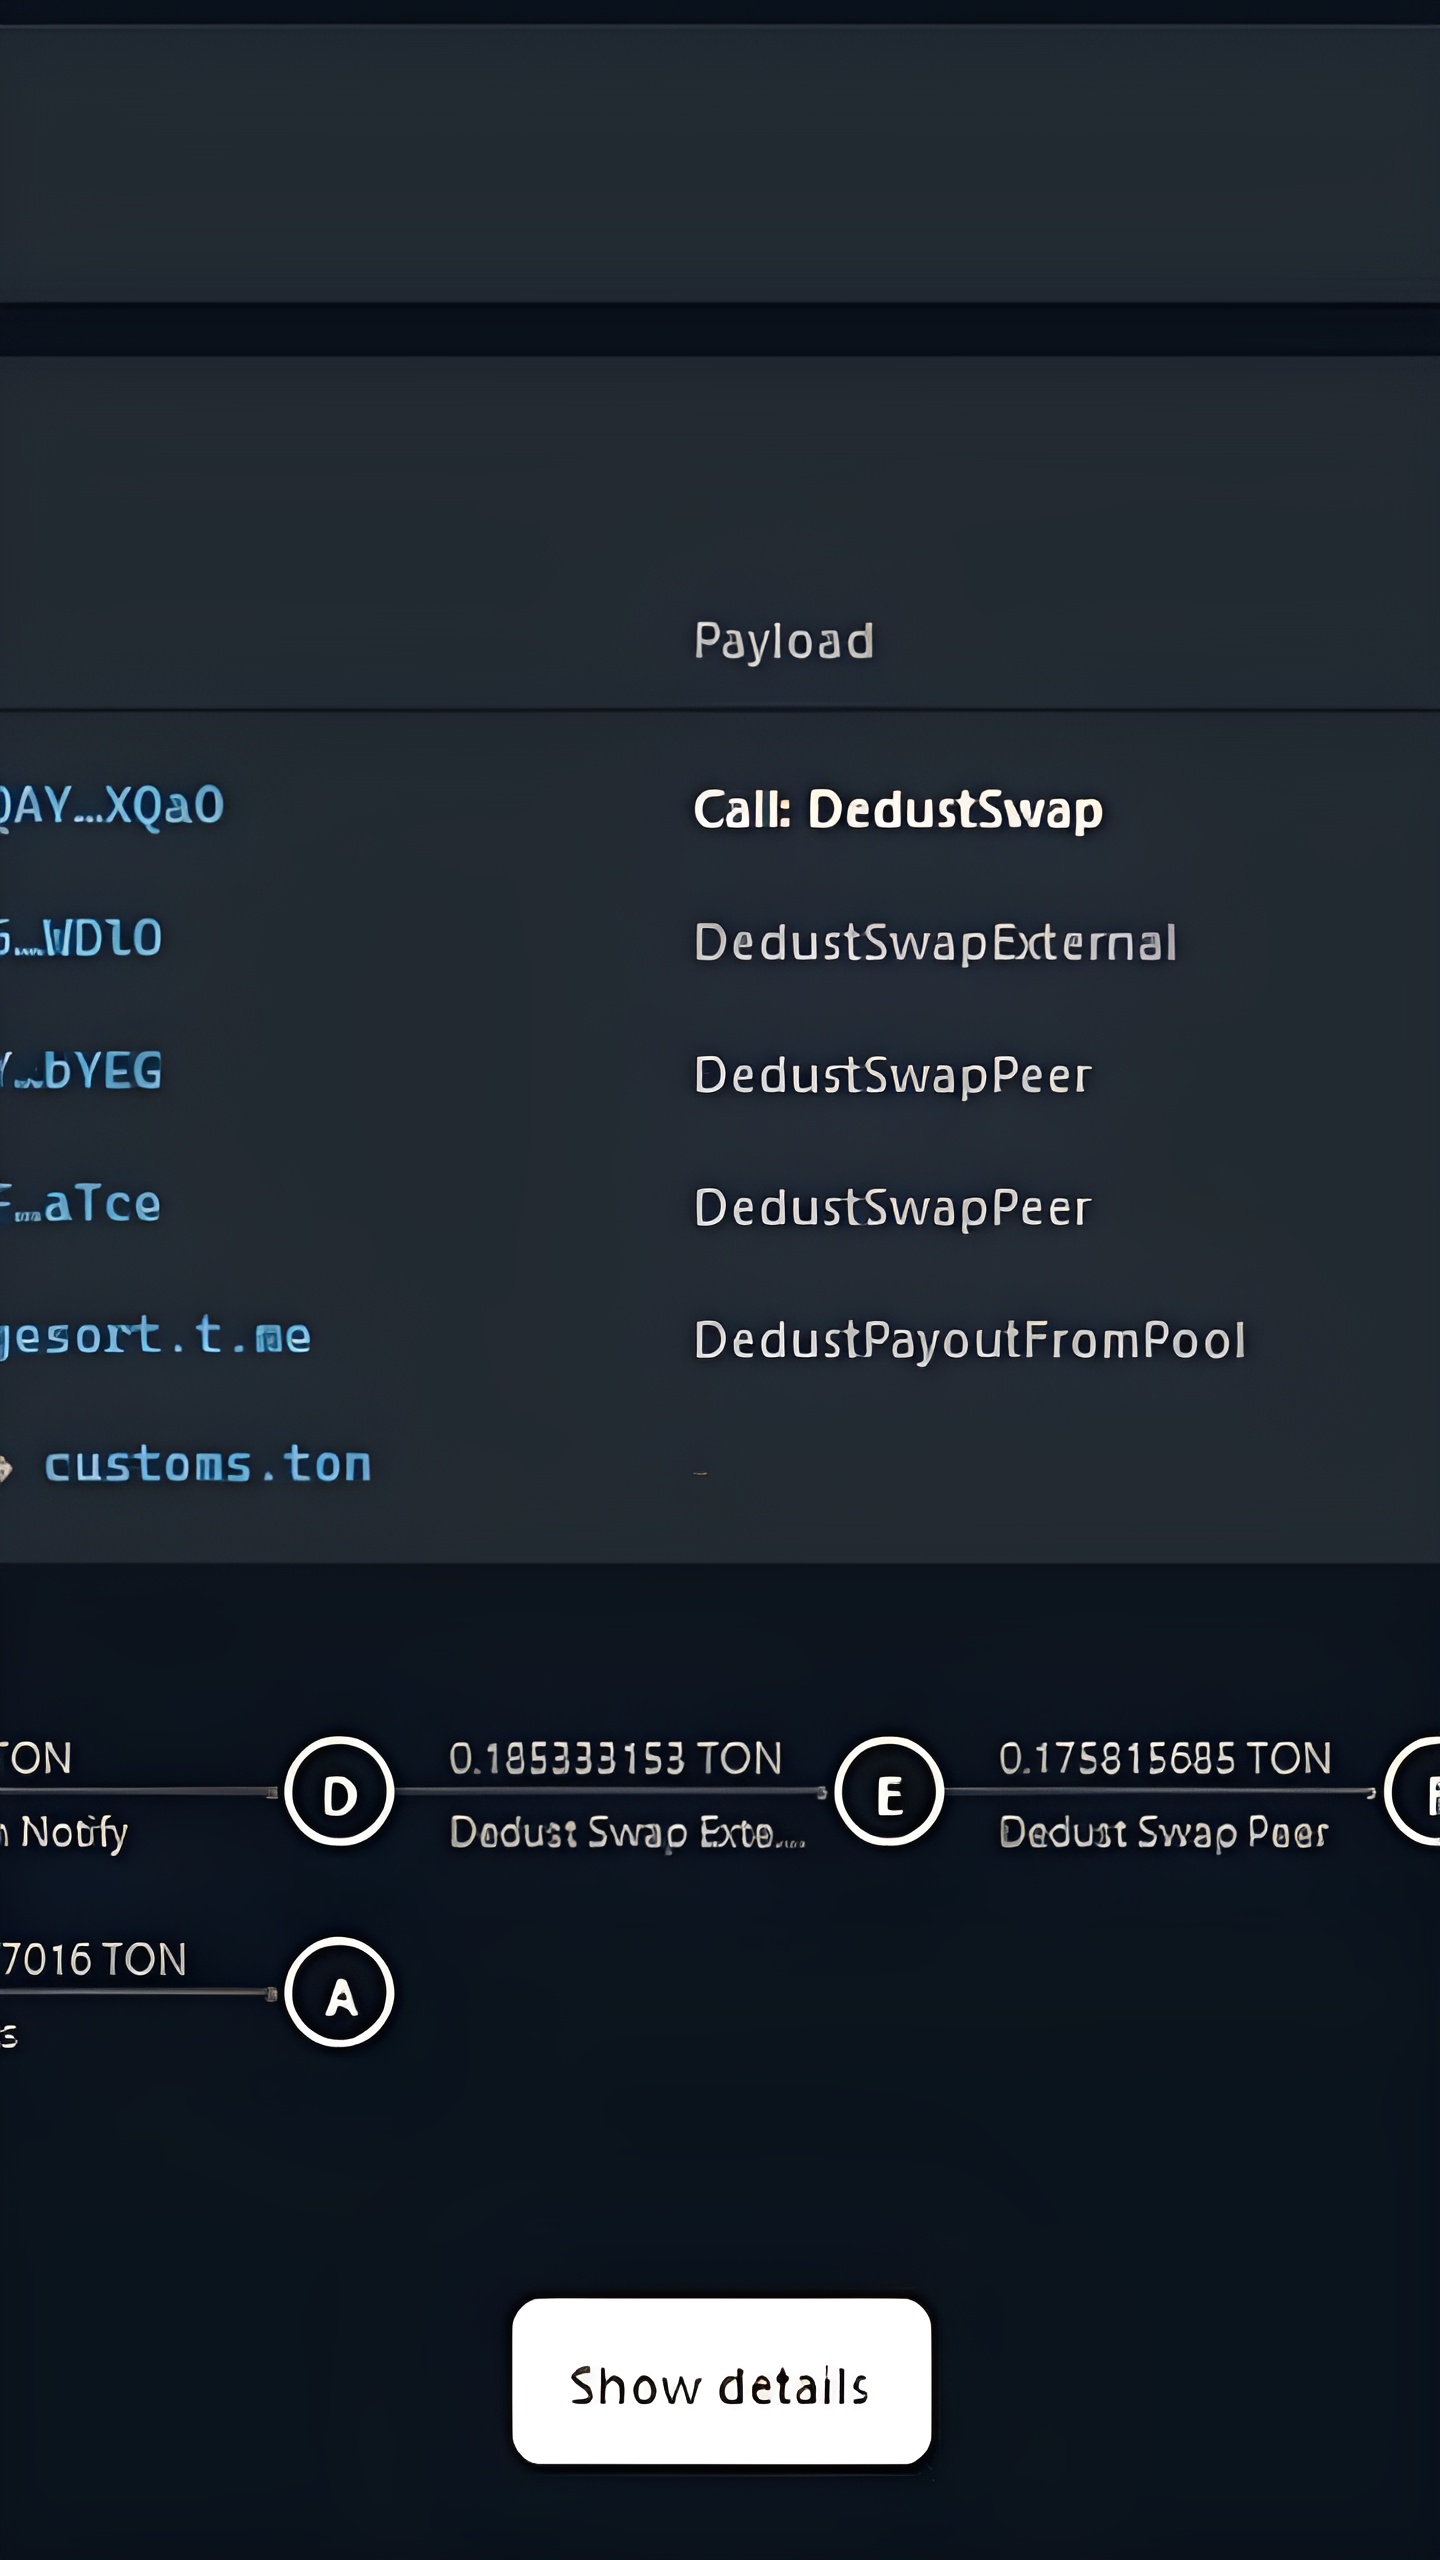Screen dimensions: 1440x2560
Task: Select the 7016 TON amount before node A
Action: [x=94, y=1959]
